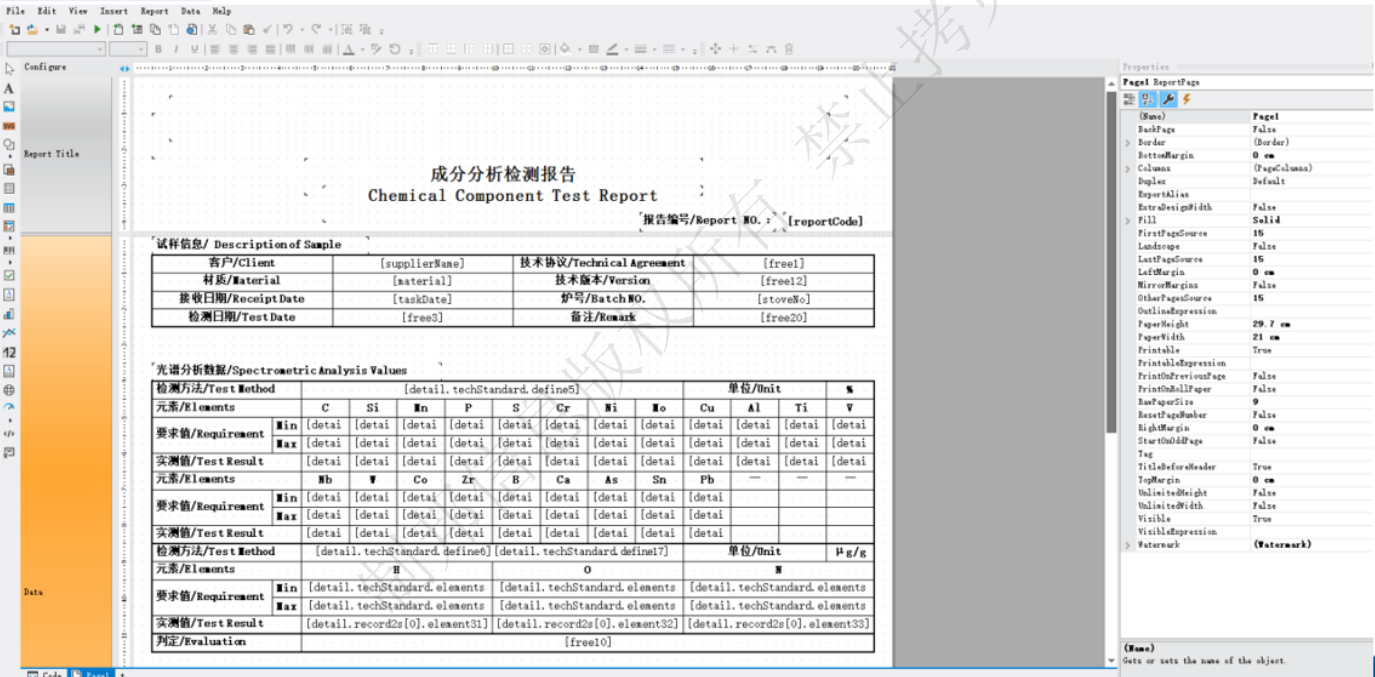This screenshot has width=1375, height=677.
Task: Select the Text object tool
Action: click(9, 89)
